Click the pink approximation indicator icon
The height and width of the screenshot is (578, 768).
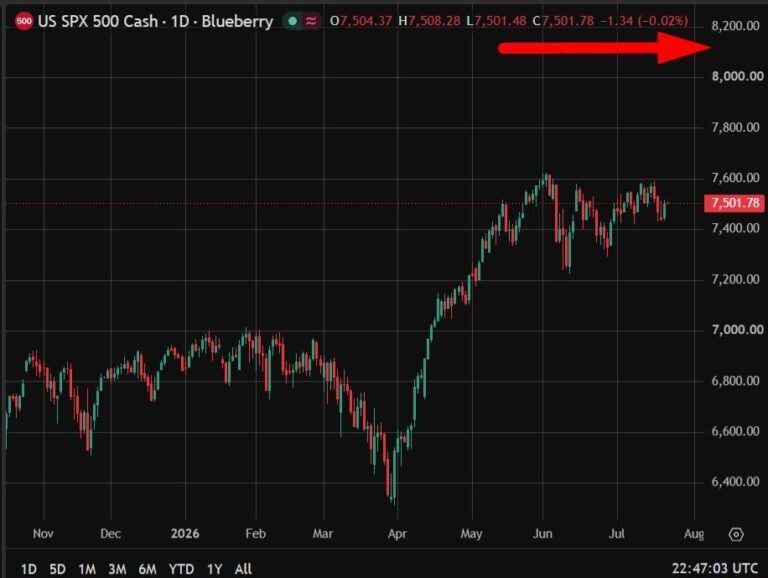[x=311, y=21]
